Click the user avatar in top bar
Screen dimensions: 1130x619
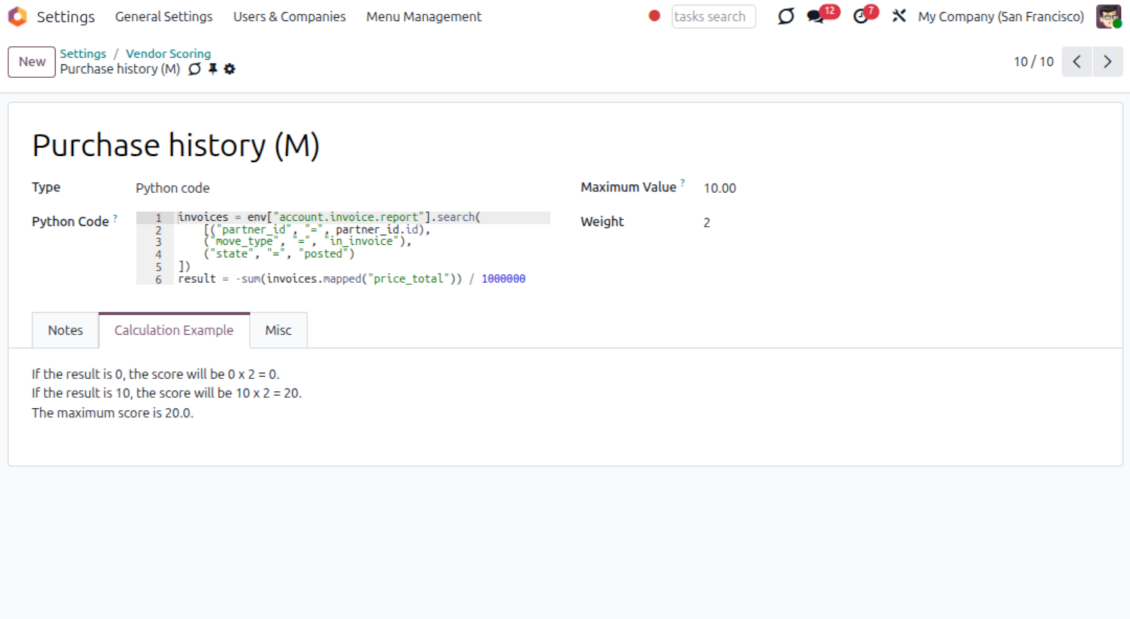tap(1107, 17)
